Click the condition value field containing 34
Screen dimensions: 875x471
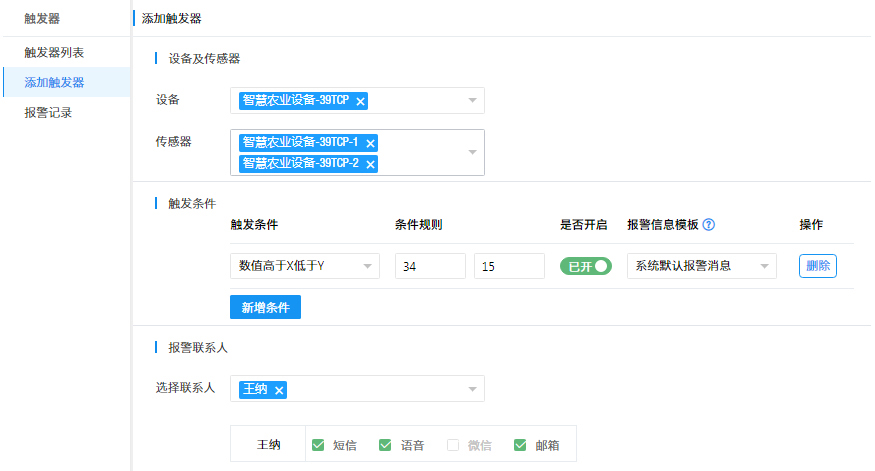430,266
